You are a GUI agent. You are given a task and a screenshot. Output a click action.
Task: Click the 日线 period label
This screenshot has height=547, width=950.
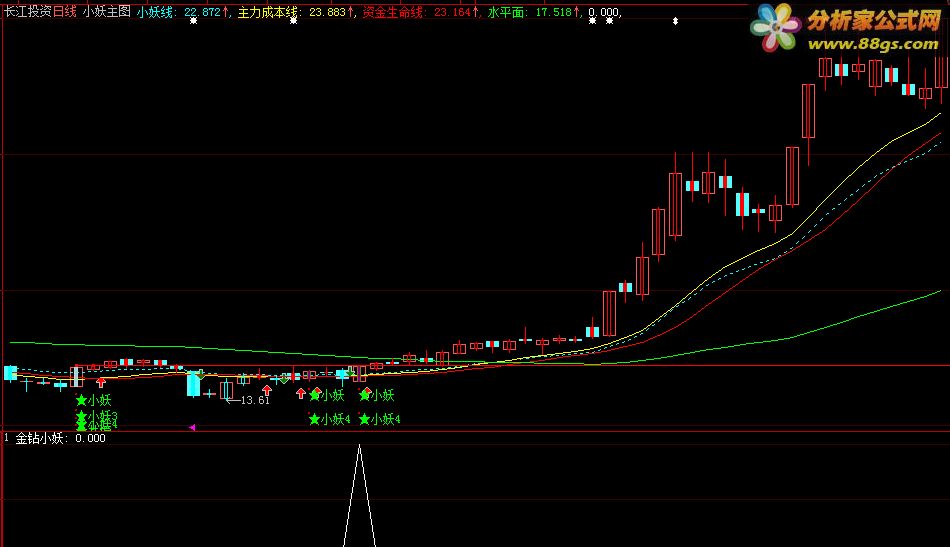(65, 11)
